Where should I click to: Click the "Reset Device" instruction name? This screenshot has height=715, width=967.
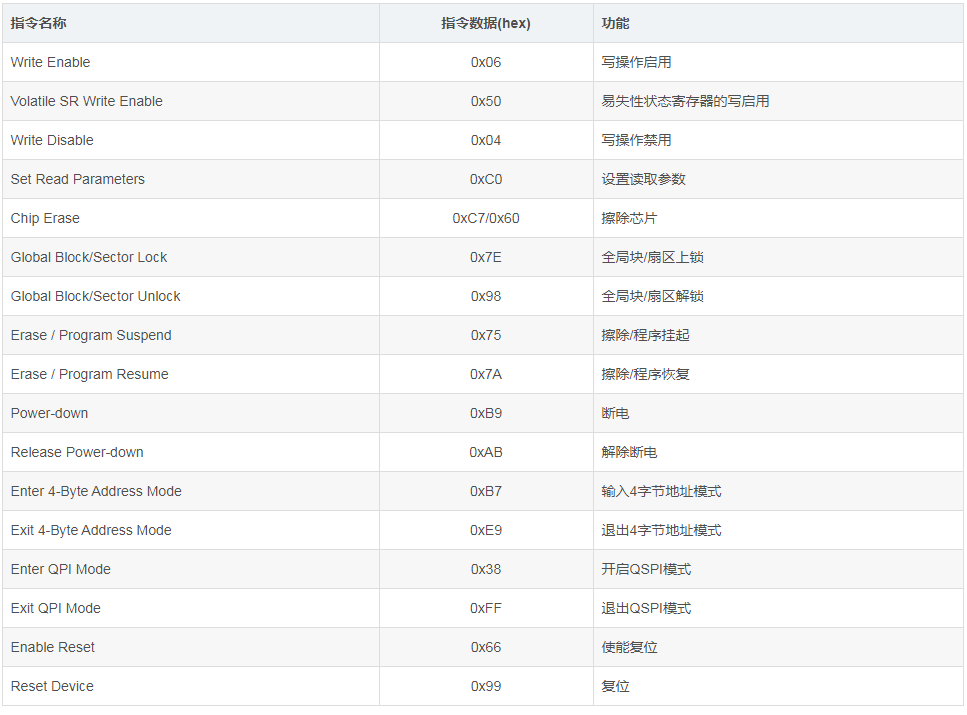click(x=52, y=686)
